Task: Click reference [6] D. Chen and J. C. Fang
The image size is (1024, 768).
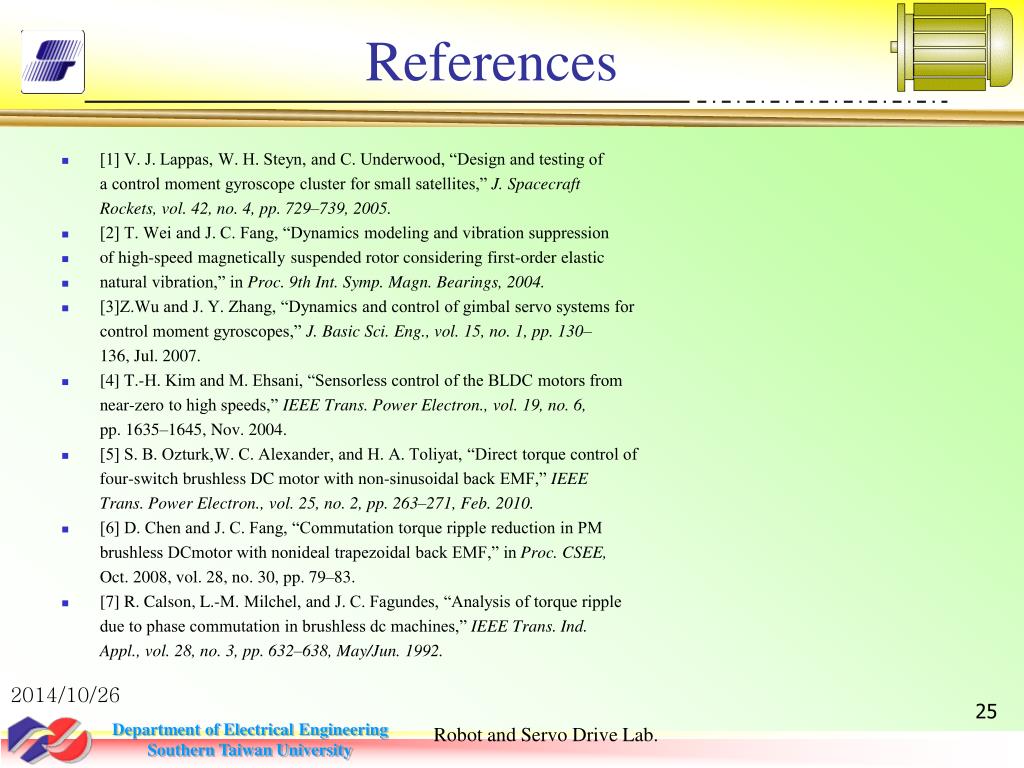Action: (x=351, y=528)
